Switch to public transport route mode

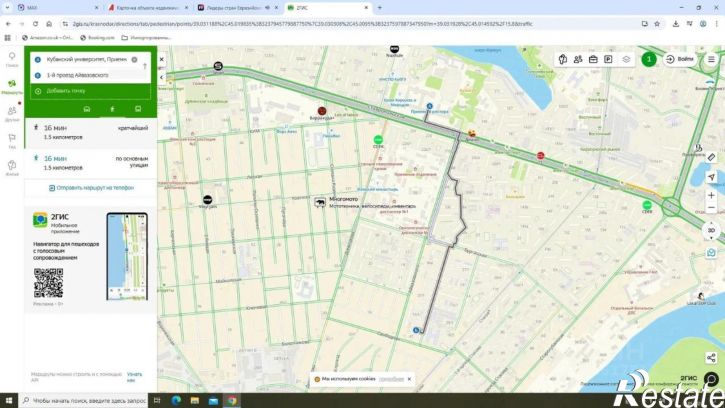(138, 109)
